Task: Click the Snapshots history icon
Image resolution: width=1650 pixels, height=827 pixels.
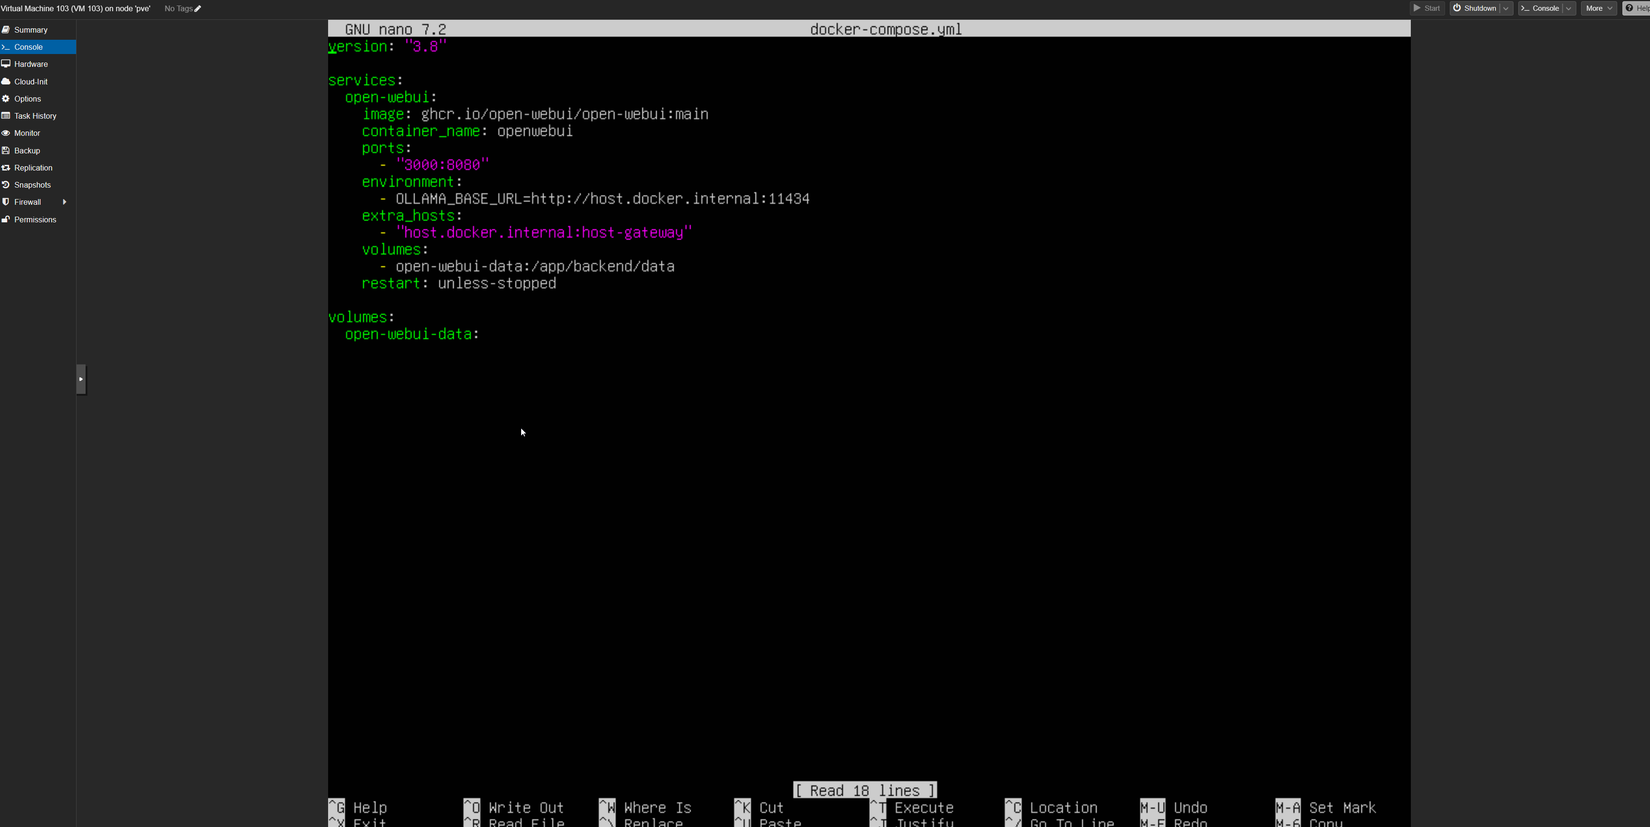Action: (6, 185)
